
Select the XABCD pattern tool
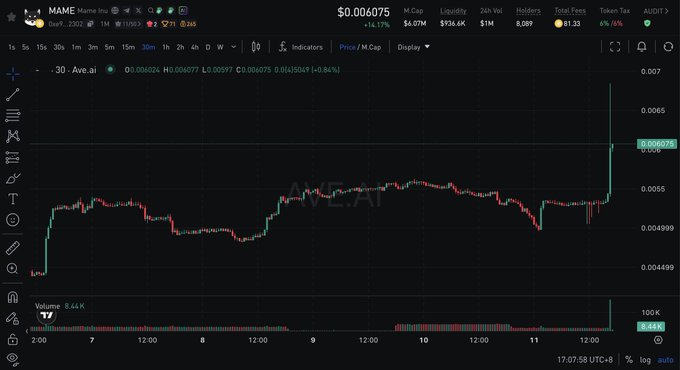[13, 136]
